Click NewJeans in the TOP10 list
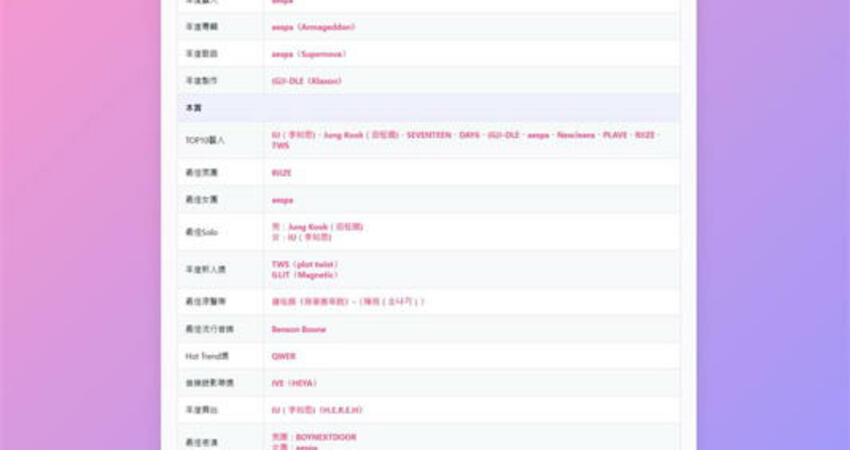This screenshot has height=450, width=850. (x=576, y=135)
